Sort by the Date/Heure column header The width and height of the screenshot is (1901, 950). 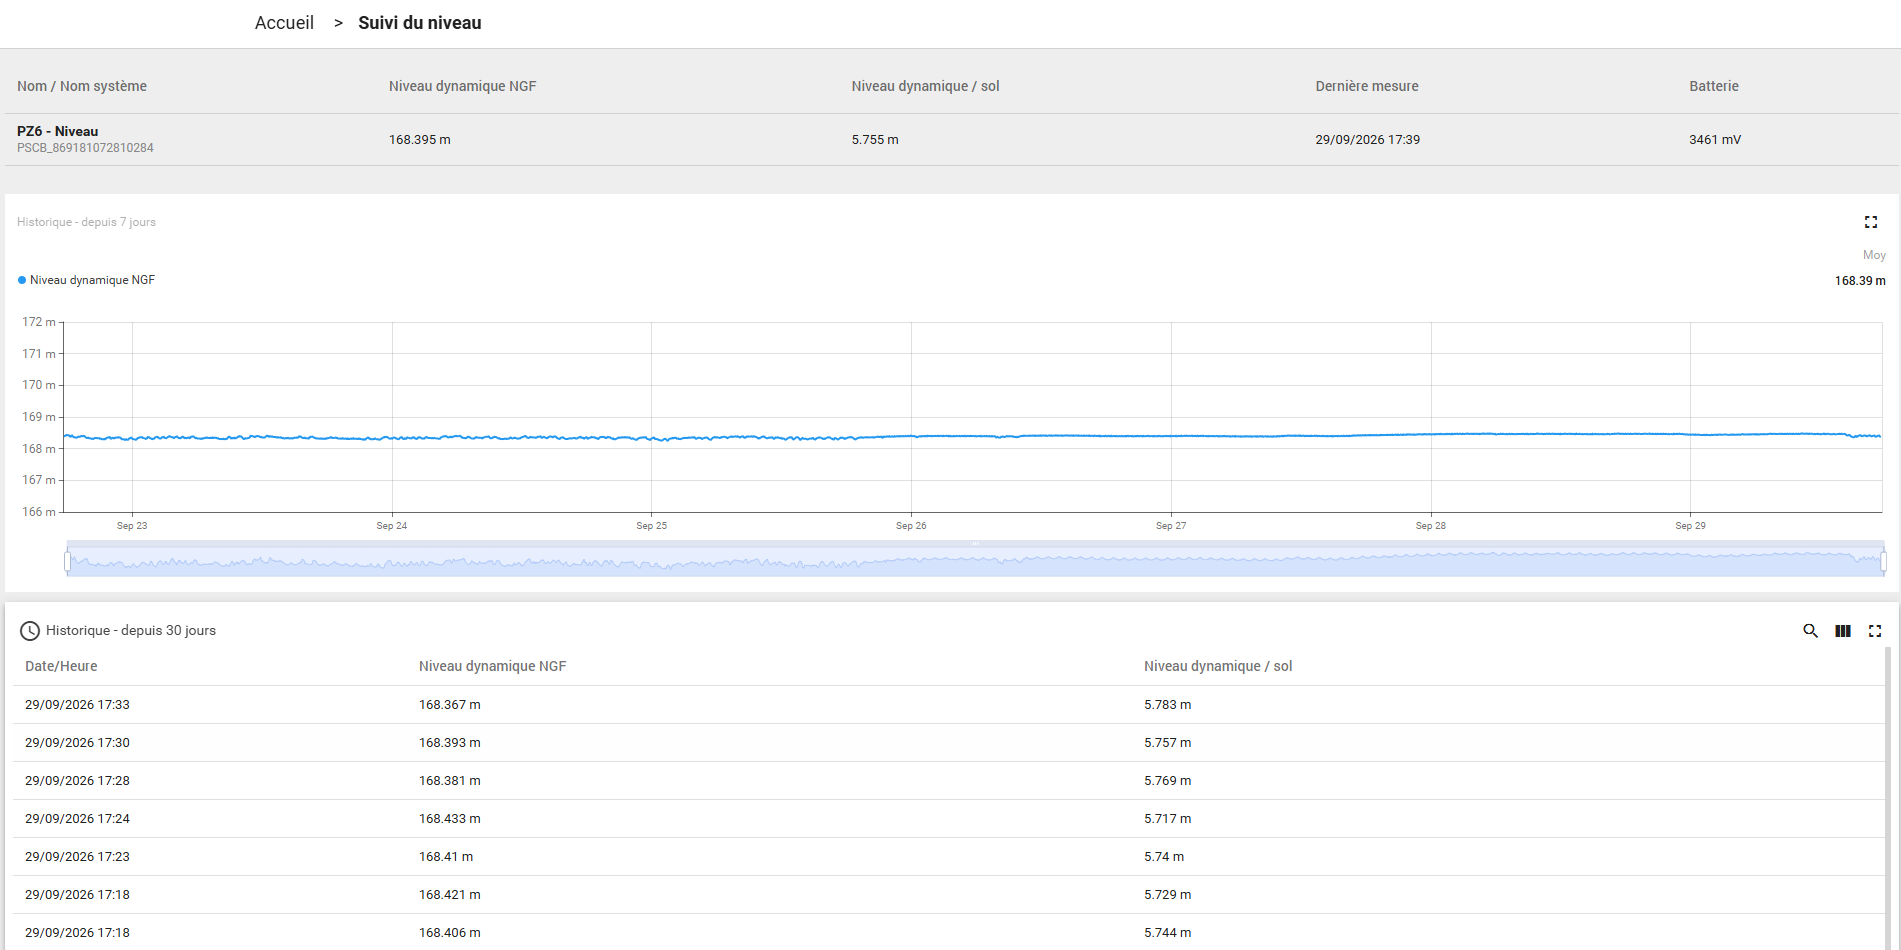coord(61,666)
